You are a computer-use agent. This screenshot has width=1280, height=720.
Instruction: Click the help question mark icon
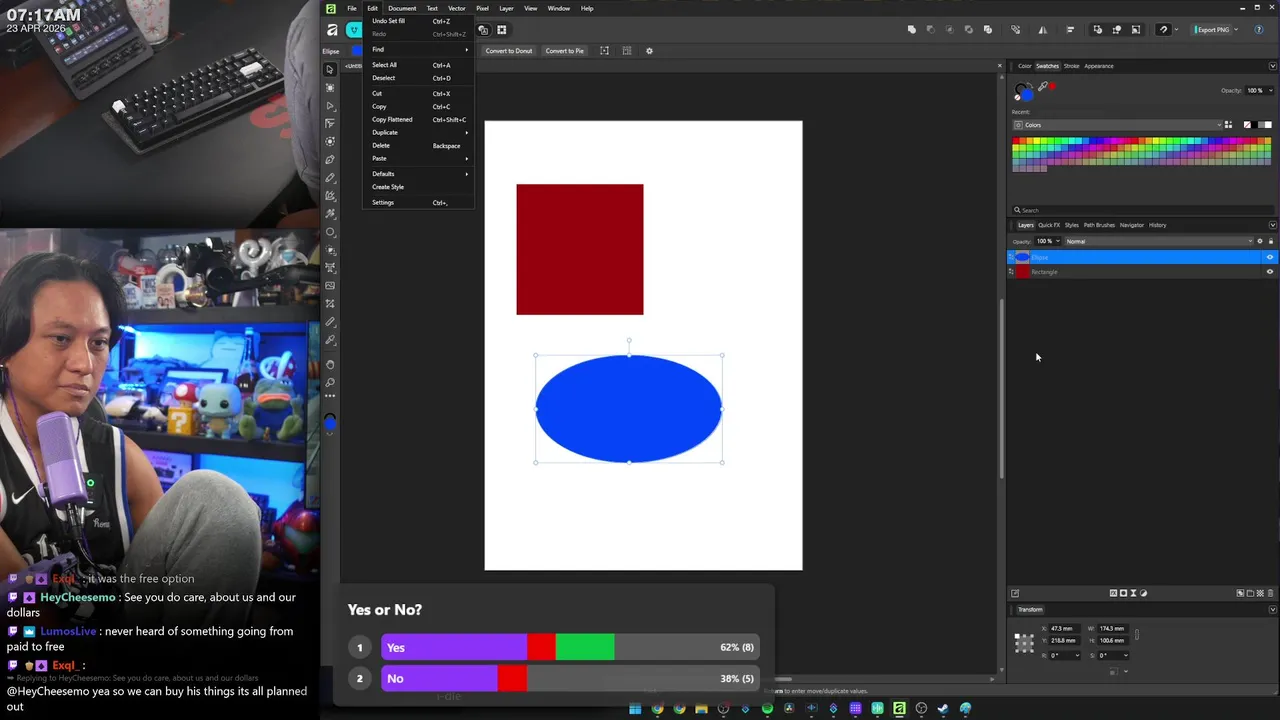pos(1259,30)
